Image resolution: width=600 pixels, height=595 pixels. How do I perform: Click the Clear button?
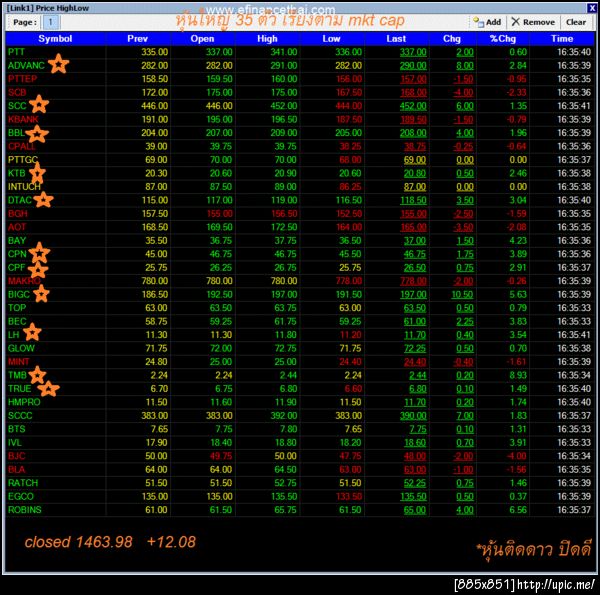[576, 22]
